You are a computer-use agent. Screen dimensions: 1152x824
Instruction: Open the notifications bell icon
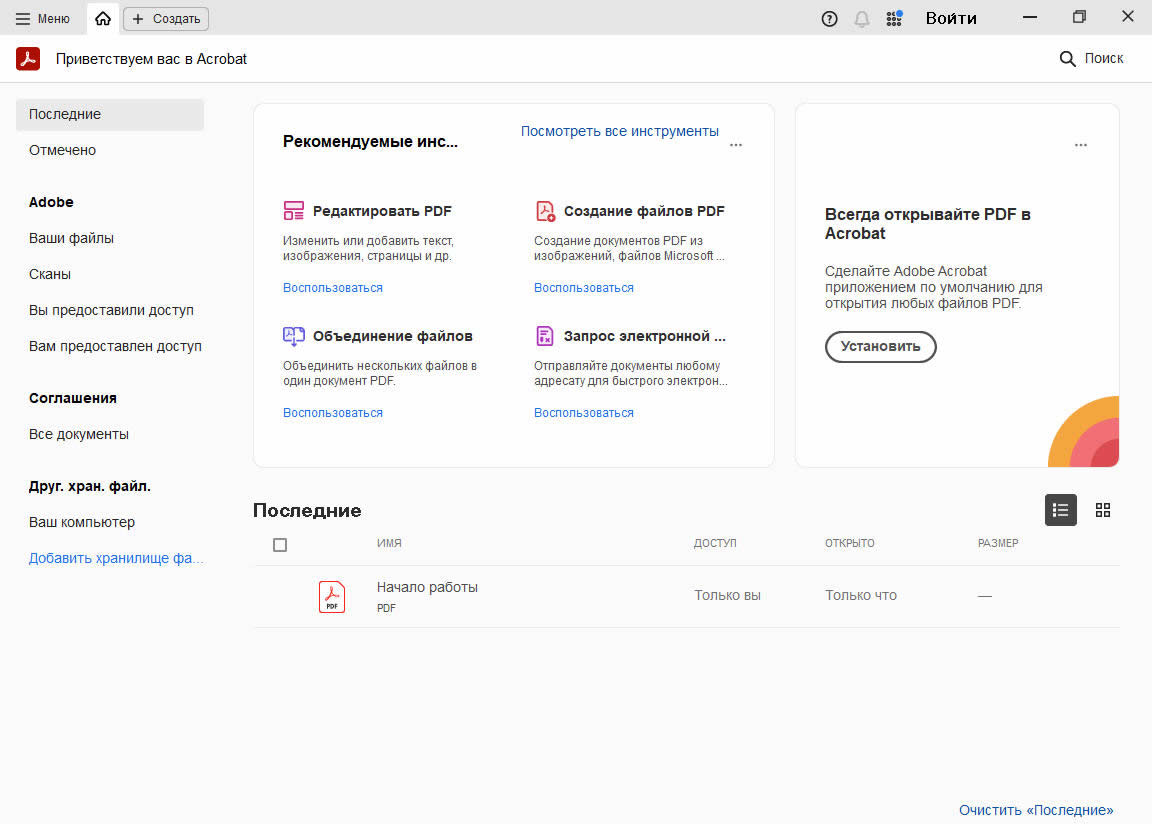pos(862,18)
